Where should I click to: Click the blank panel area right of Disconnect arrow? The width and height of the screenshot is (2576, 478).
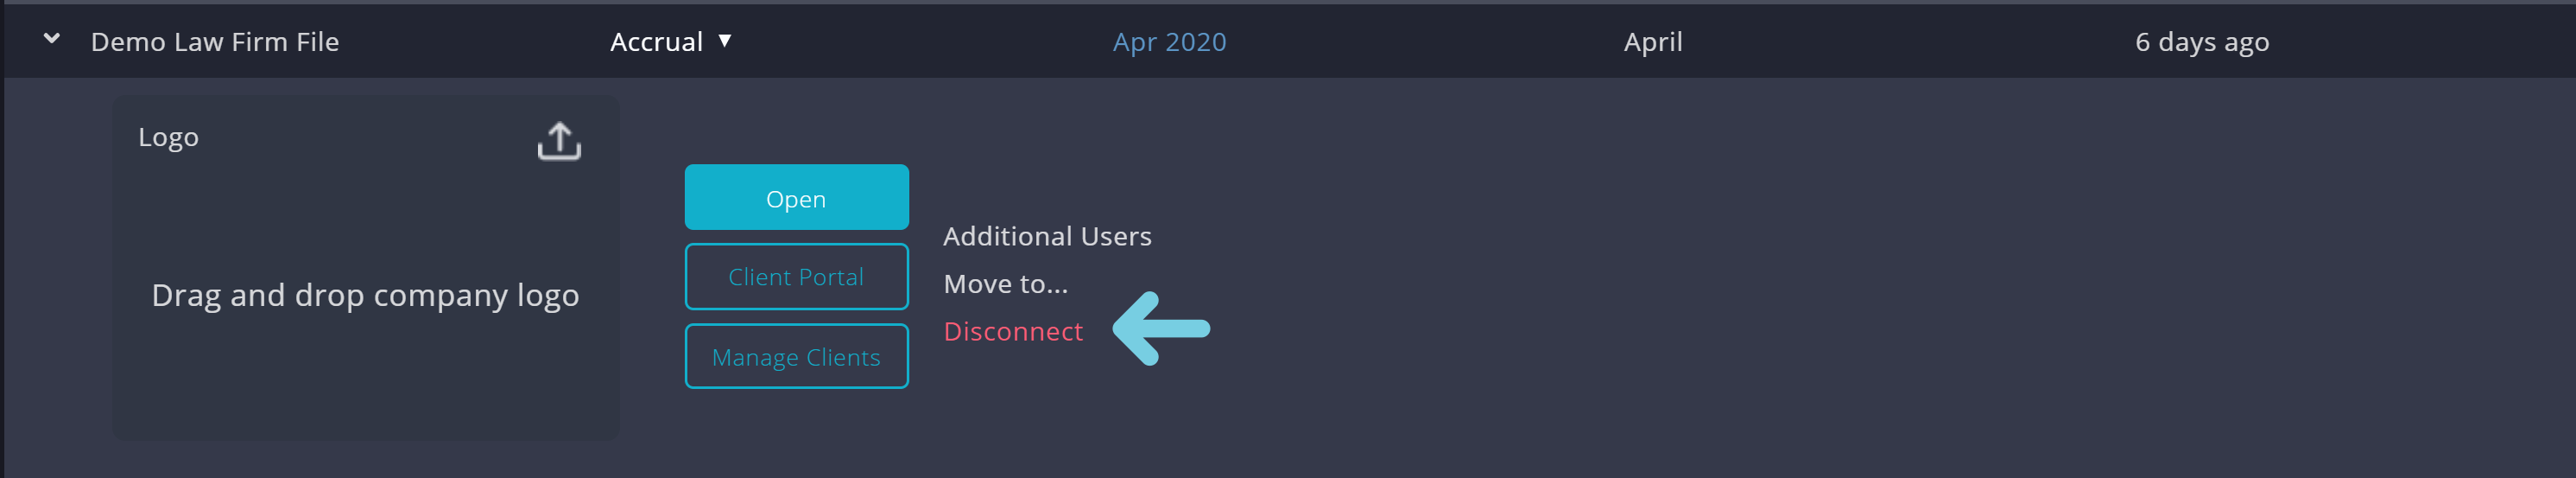coord(1800,330)
